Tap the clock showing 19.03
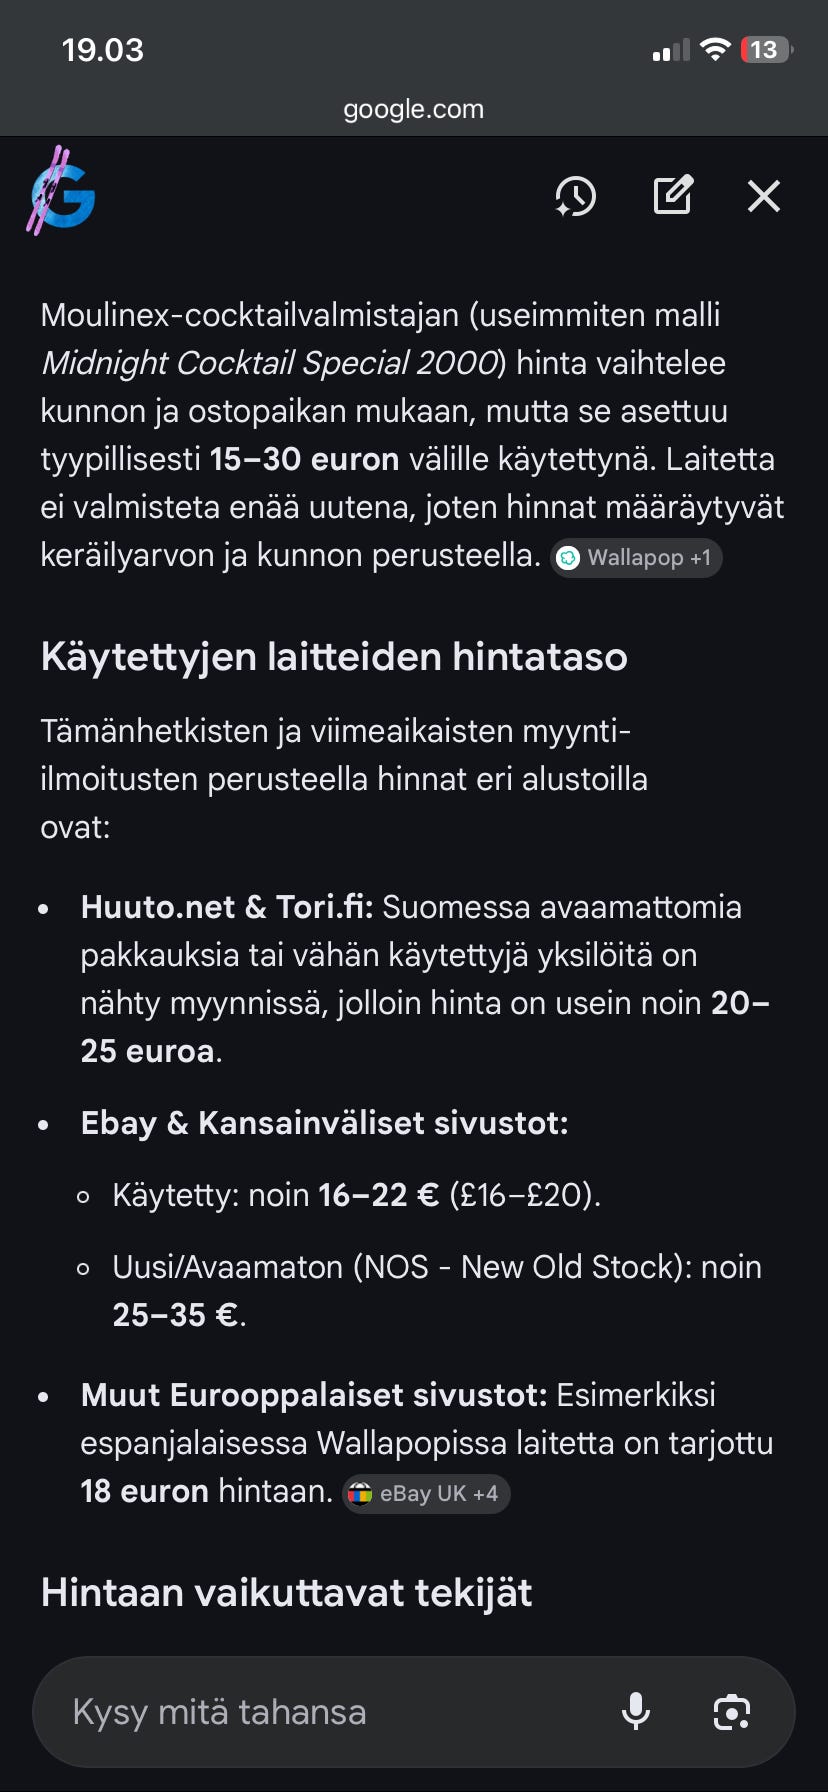Screen dimensions: 828x1792 (x=103, y=48)
